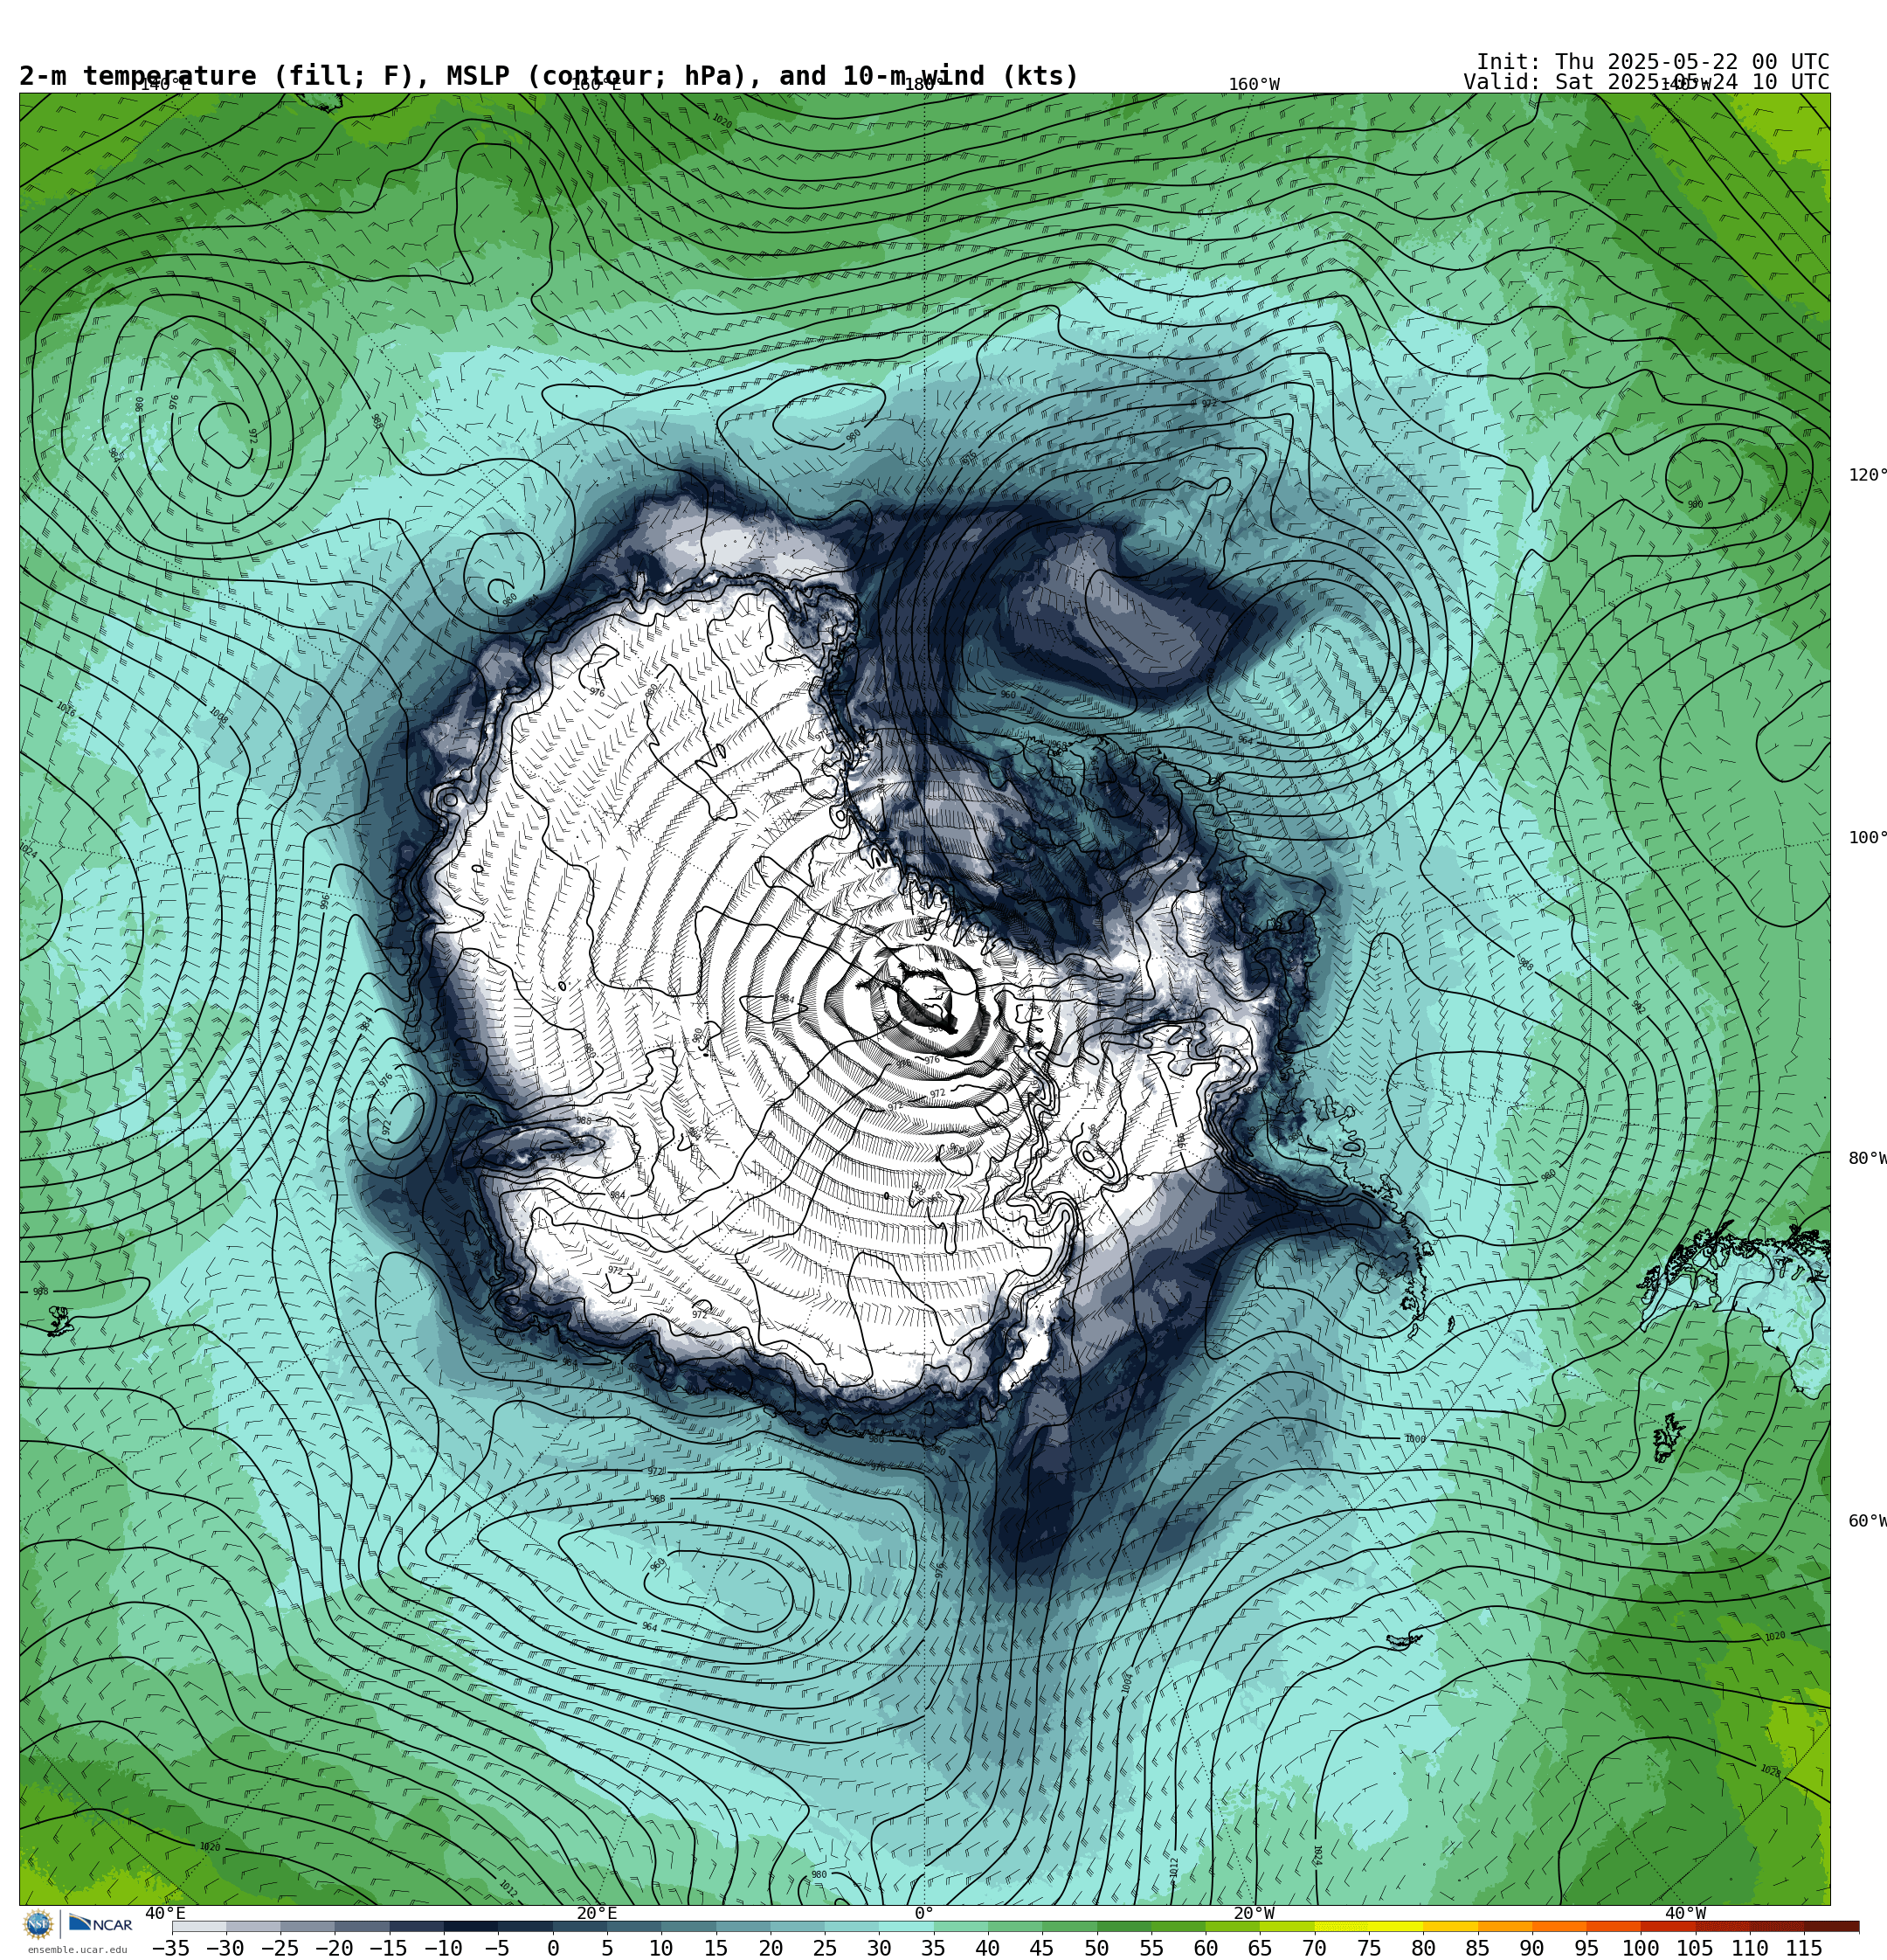Click the 180° longitude label at top
The width and height of the screenshot is (1887, 1960).
(923, 85)
